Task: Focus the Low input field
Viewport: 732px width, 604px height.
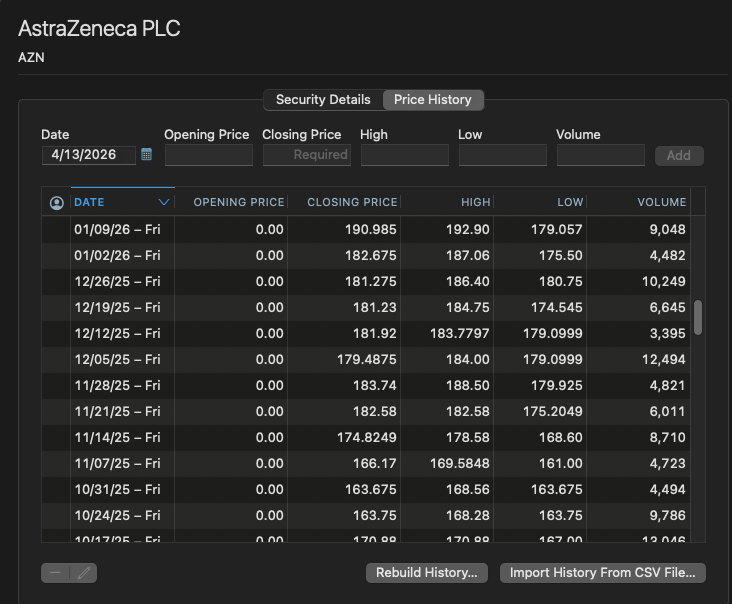Action: [x=503, y=155]
